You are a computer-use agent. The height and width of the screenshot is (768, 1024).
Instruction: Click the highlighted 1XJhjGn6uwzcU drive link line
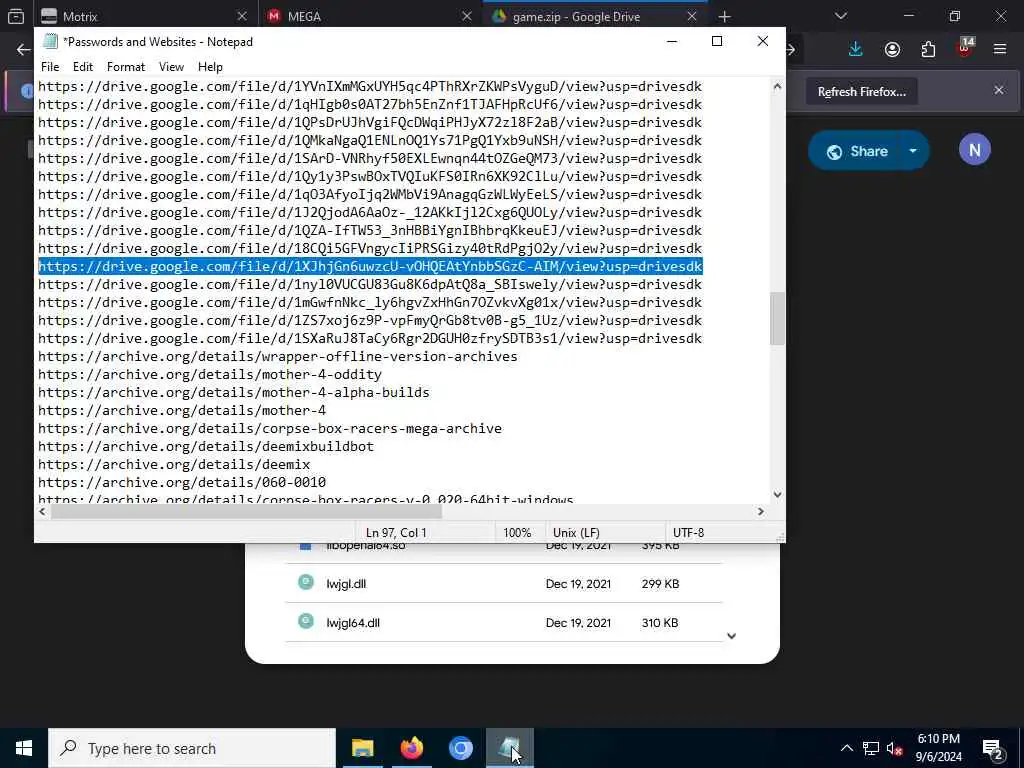[370, 266]
